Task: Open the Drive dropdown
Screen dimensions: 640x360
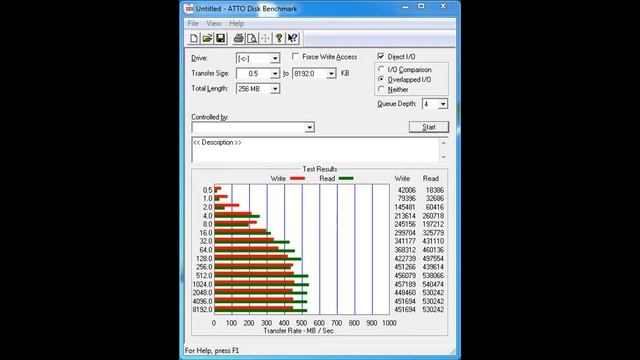Action: coord(275,58)
